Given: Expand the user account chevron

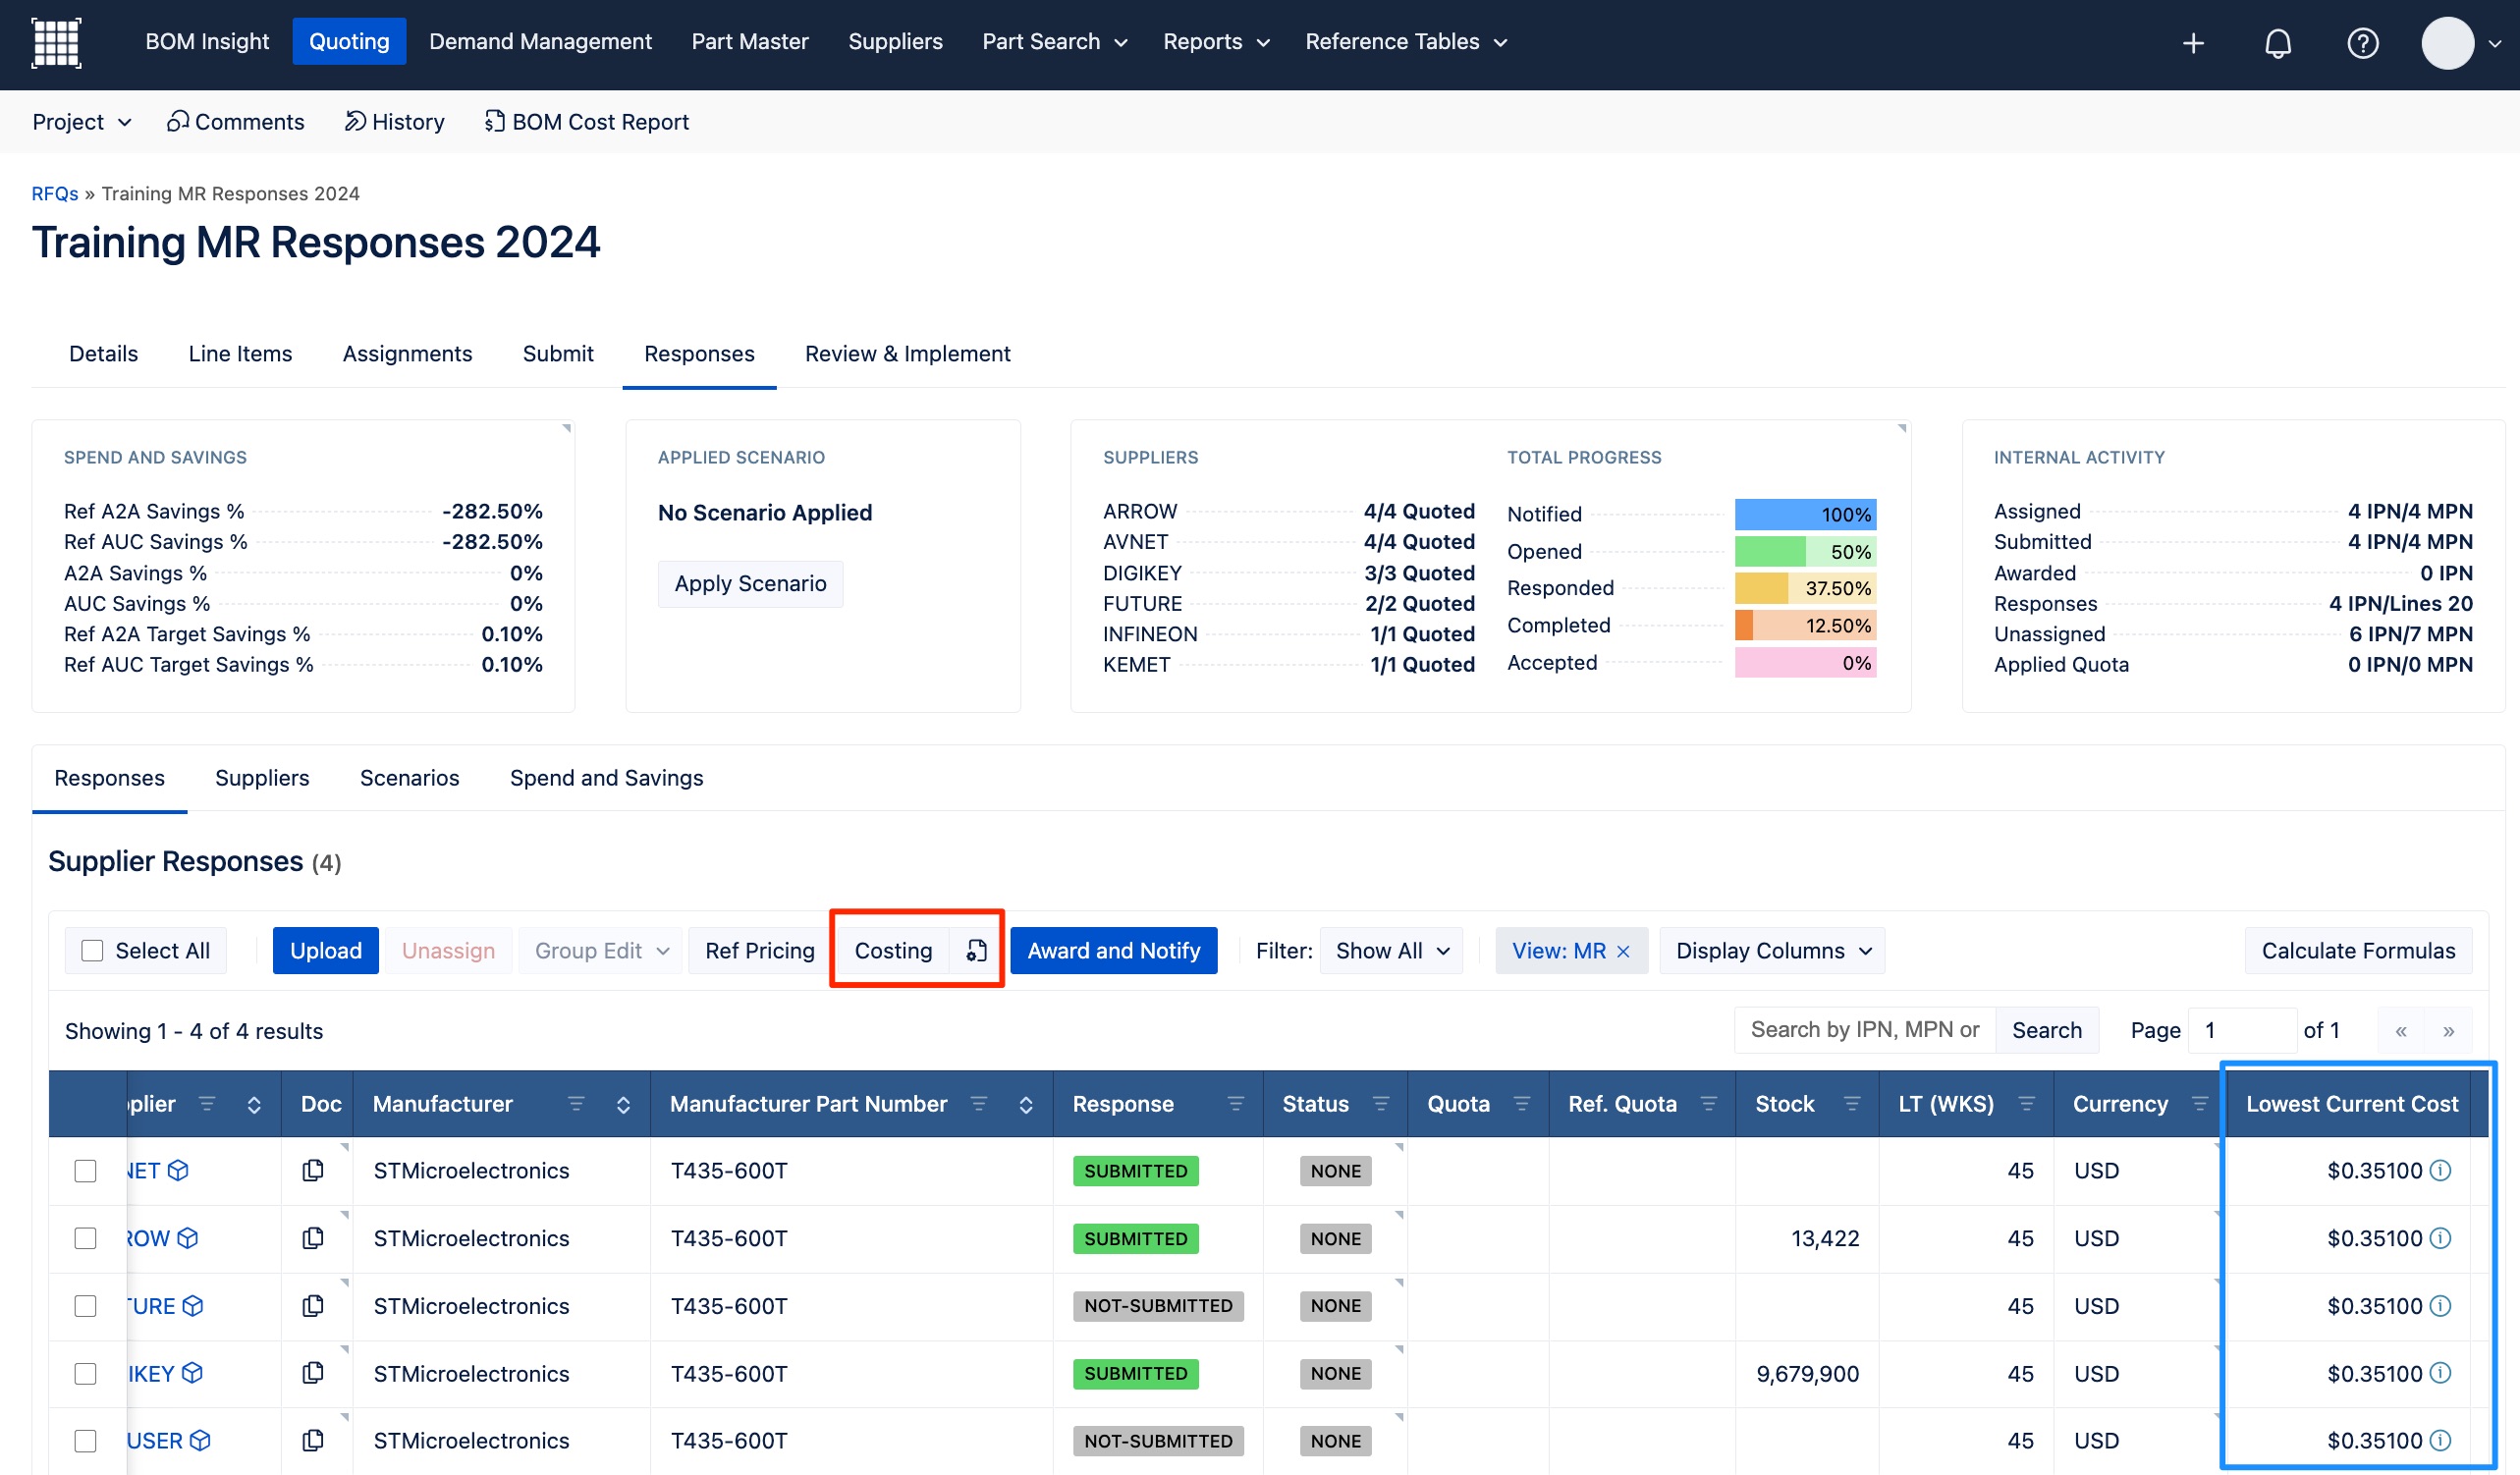Looking at the screenshot, I should coord(2494,44).
